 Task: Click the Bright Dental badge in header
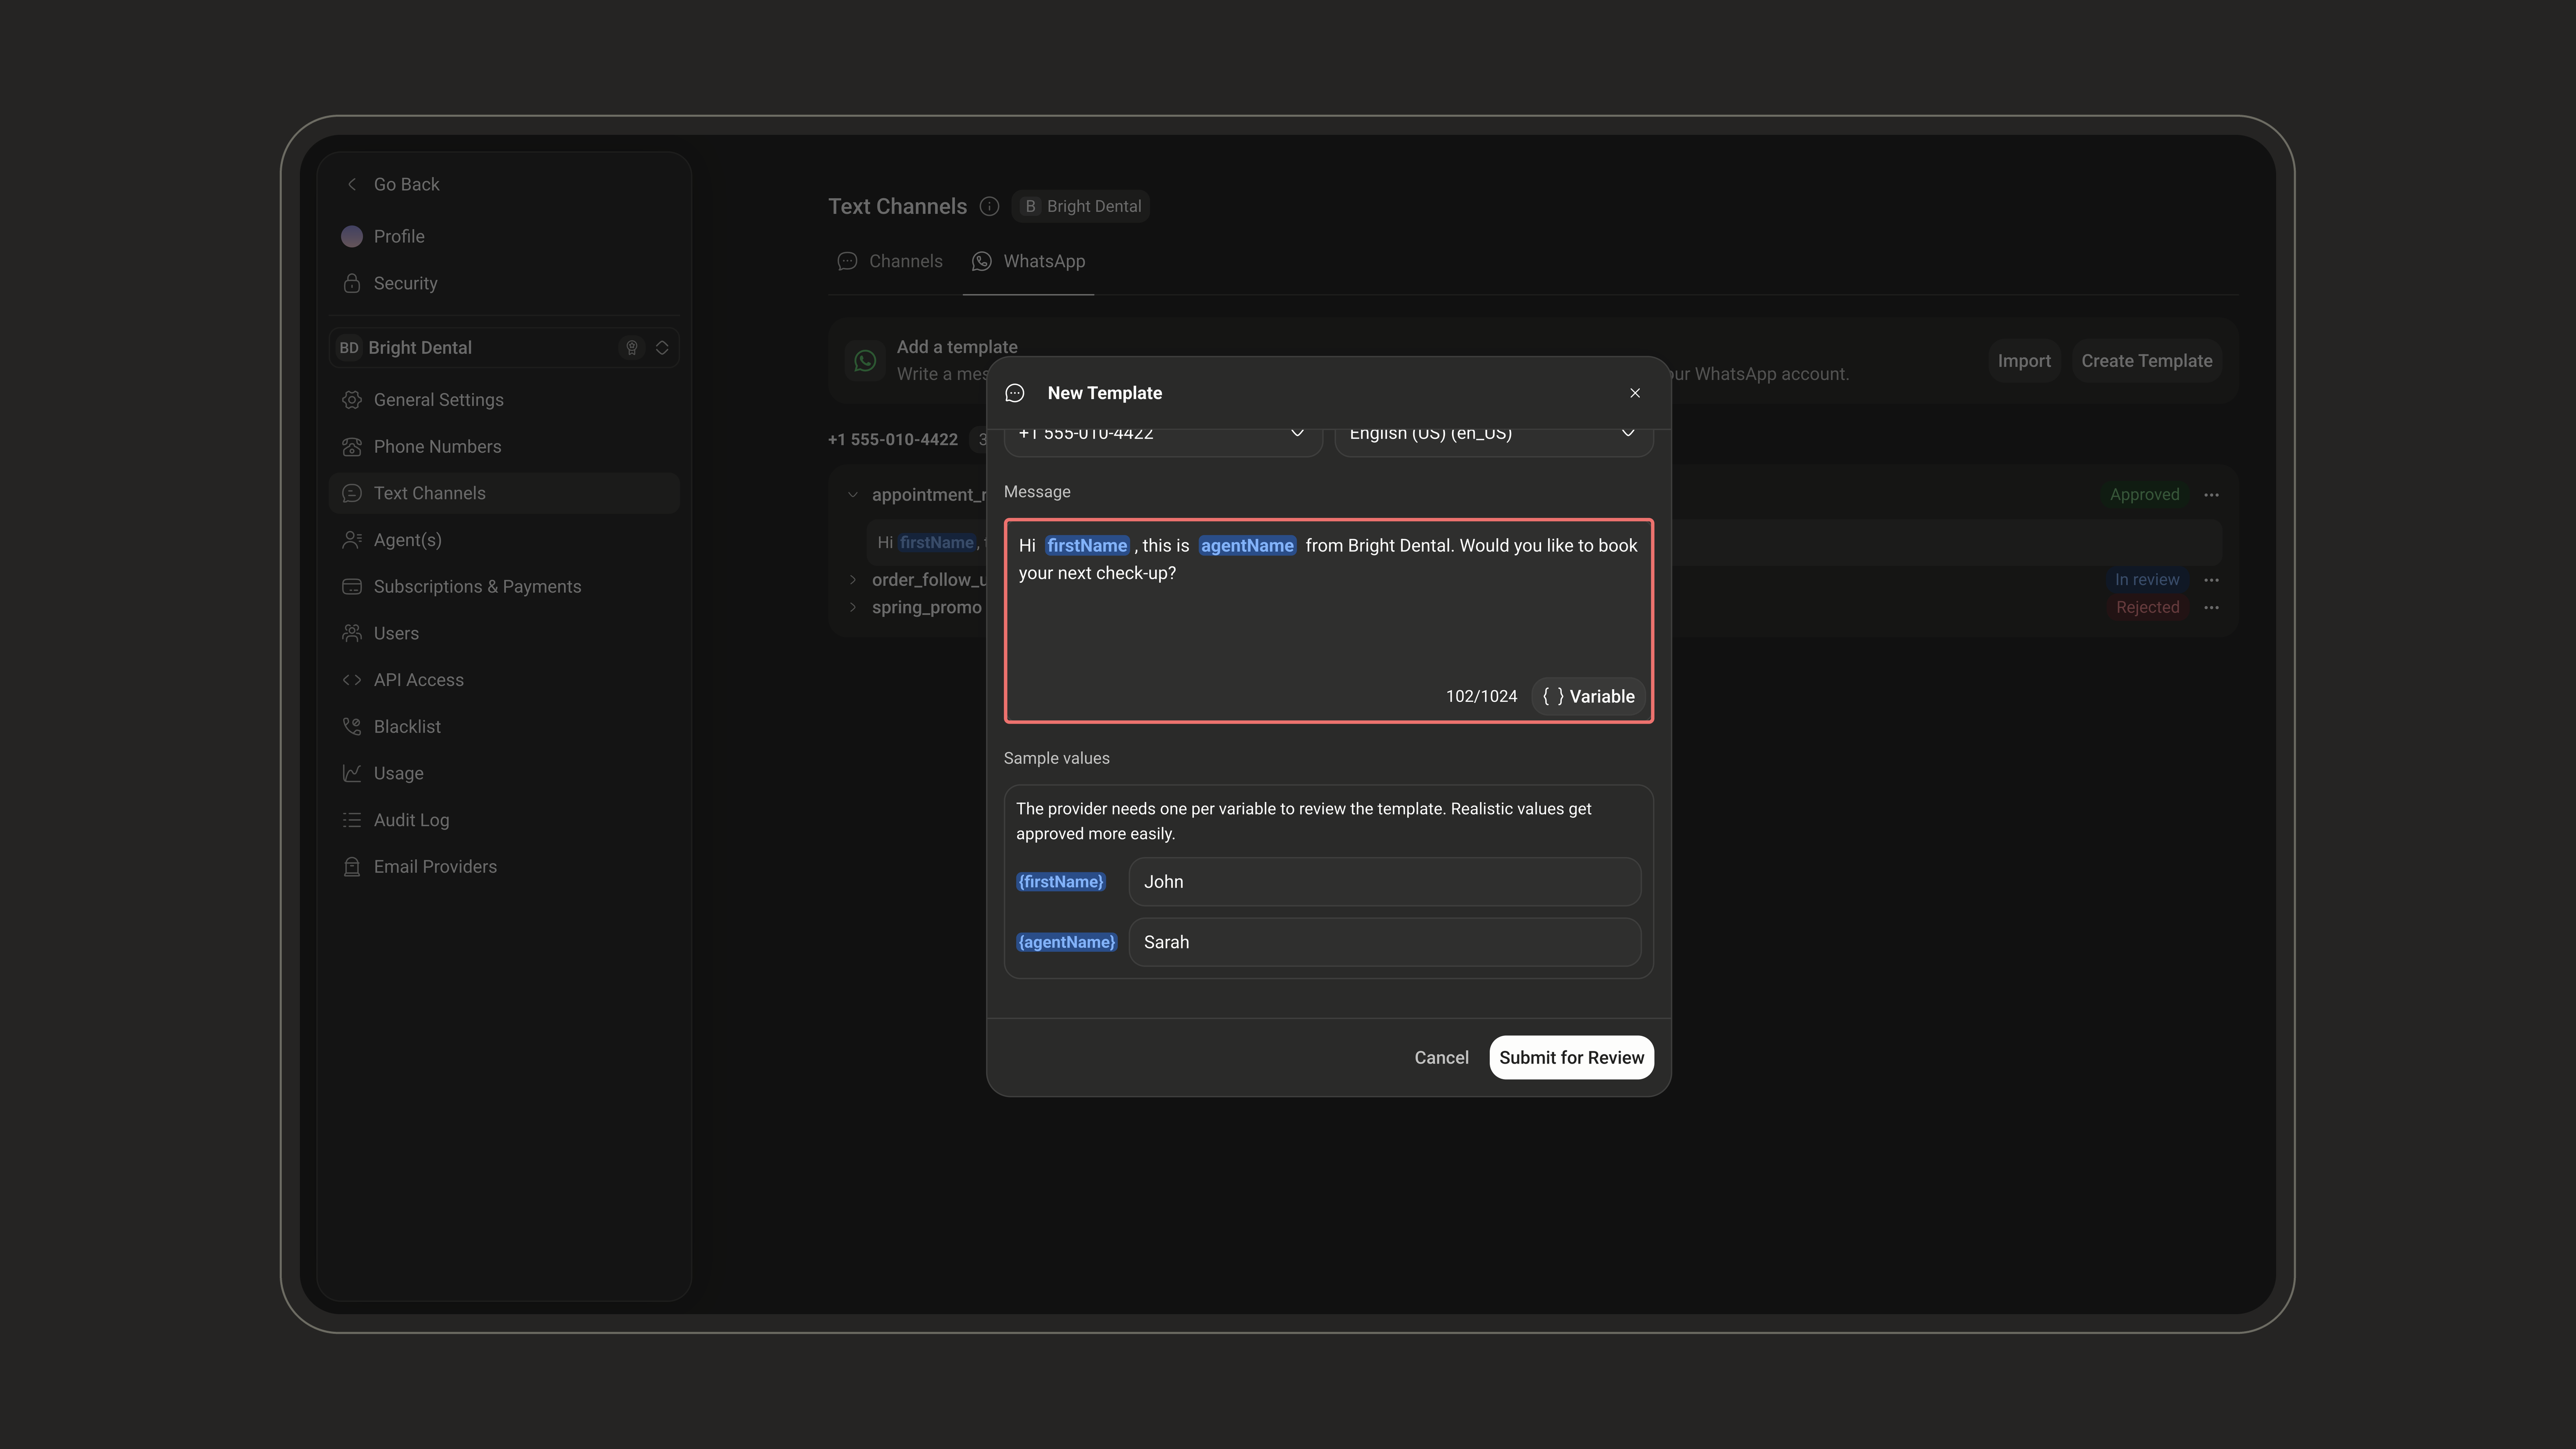(1080, 206)
